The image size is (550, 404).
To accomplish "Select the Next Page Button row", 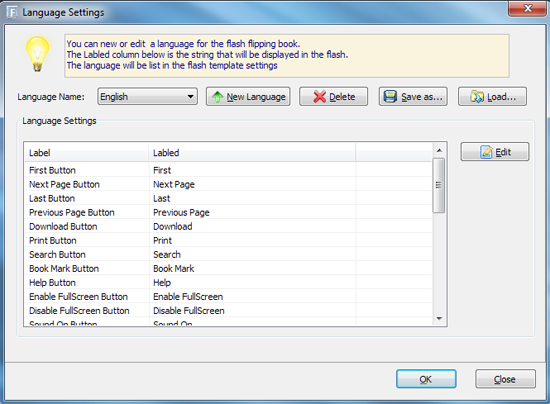I will (228, 184).
